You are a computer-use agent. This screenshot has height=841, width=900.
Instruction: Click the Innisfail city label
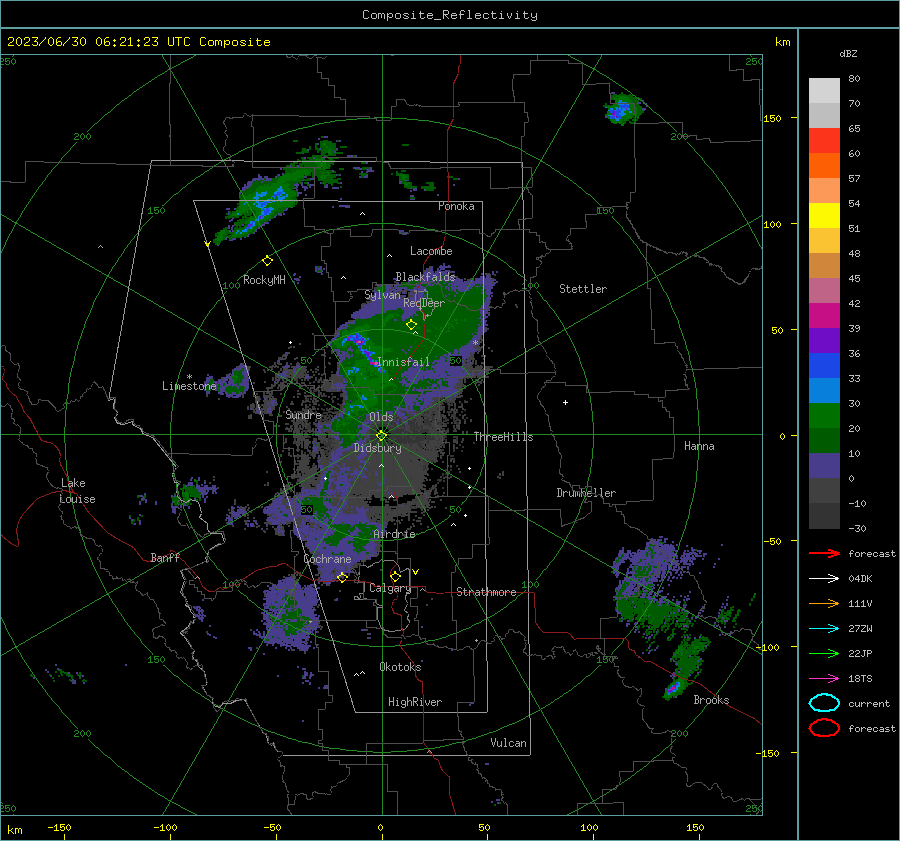pyautogui.click(x=404, y=362)
